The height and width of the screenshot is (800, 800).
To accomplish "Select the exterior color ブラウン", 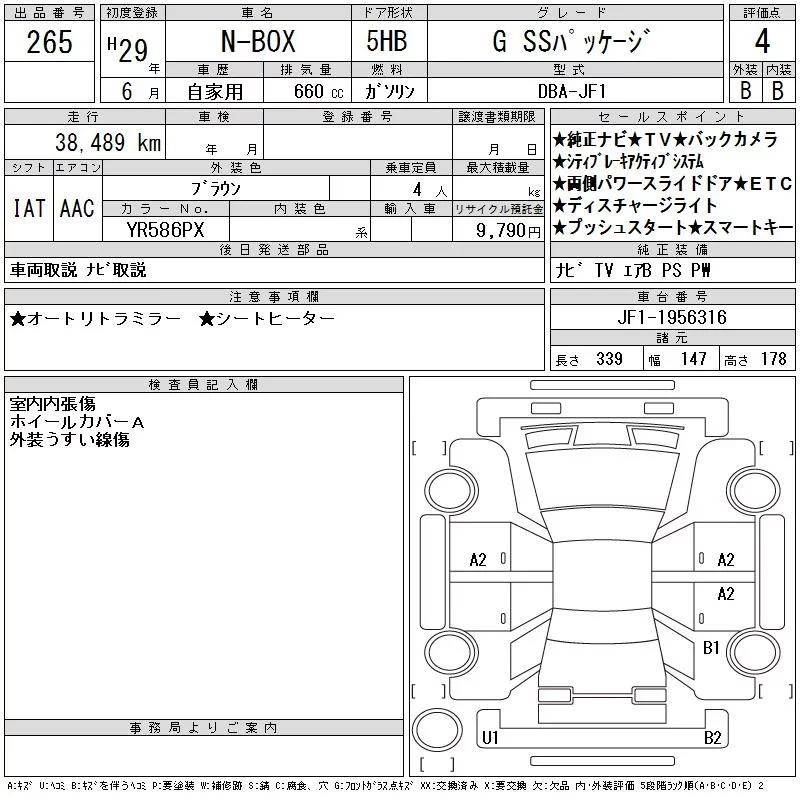I will (216, 189).
